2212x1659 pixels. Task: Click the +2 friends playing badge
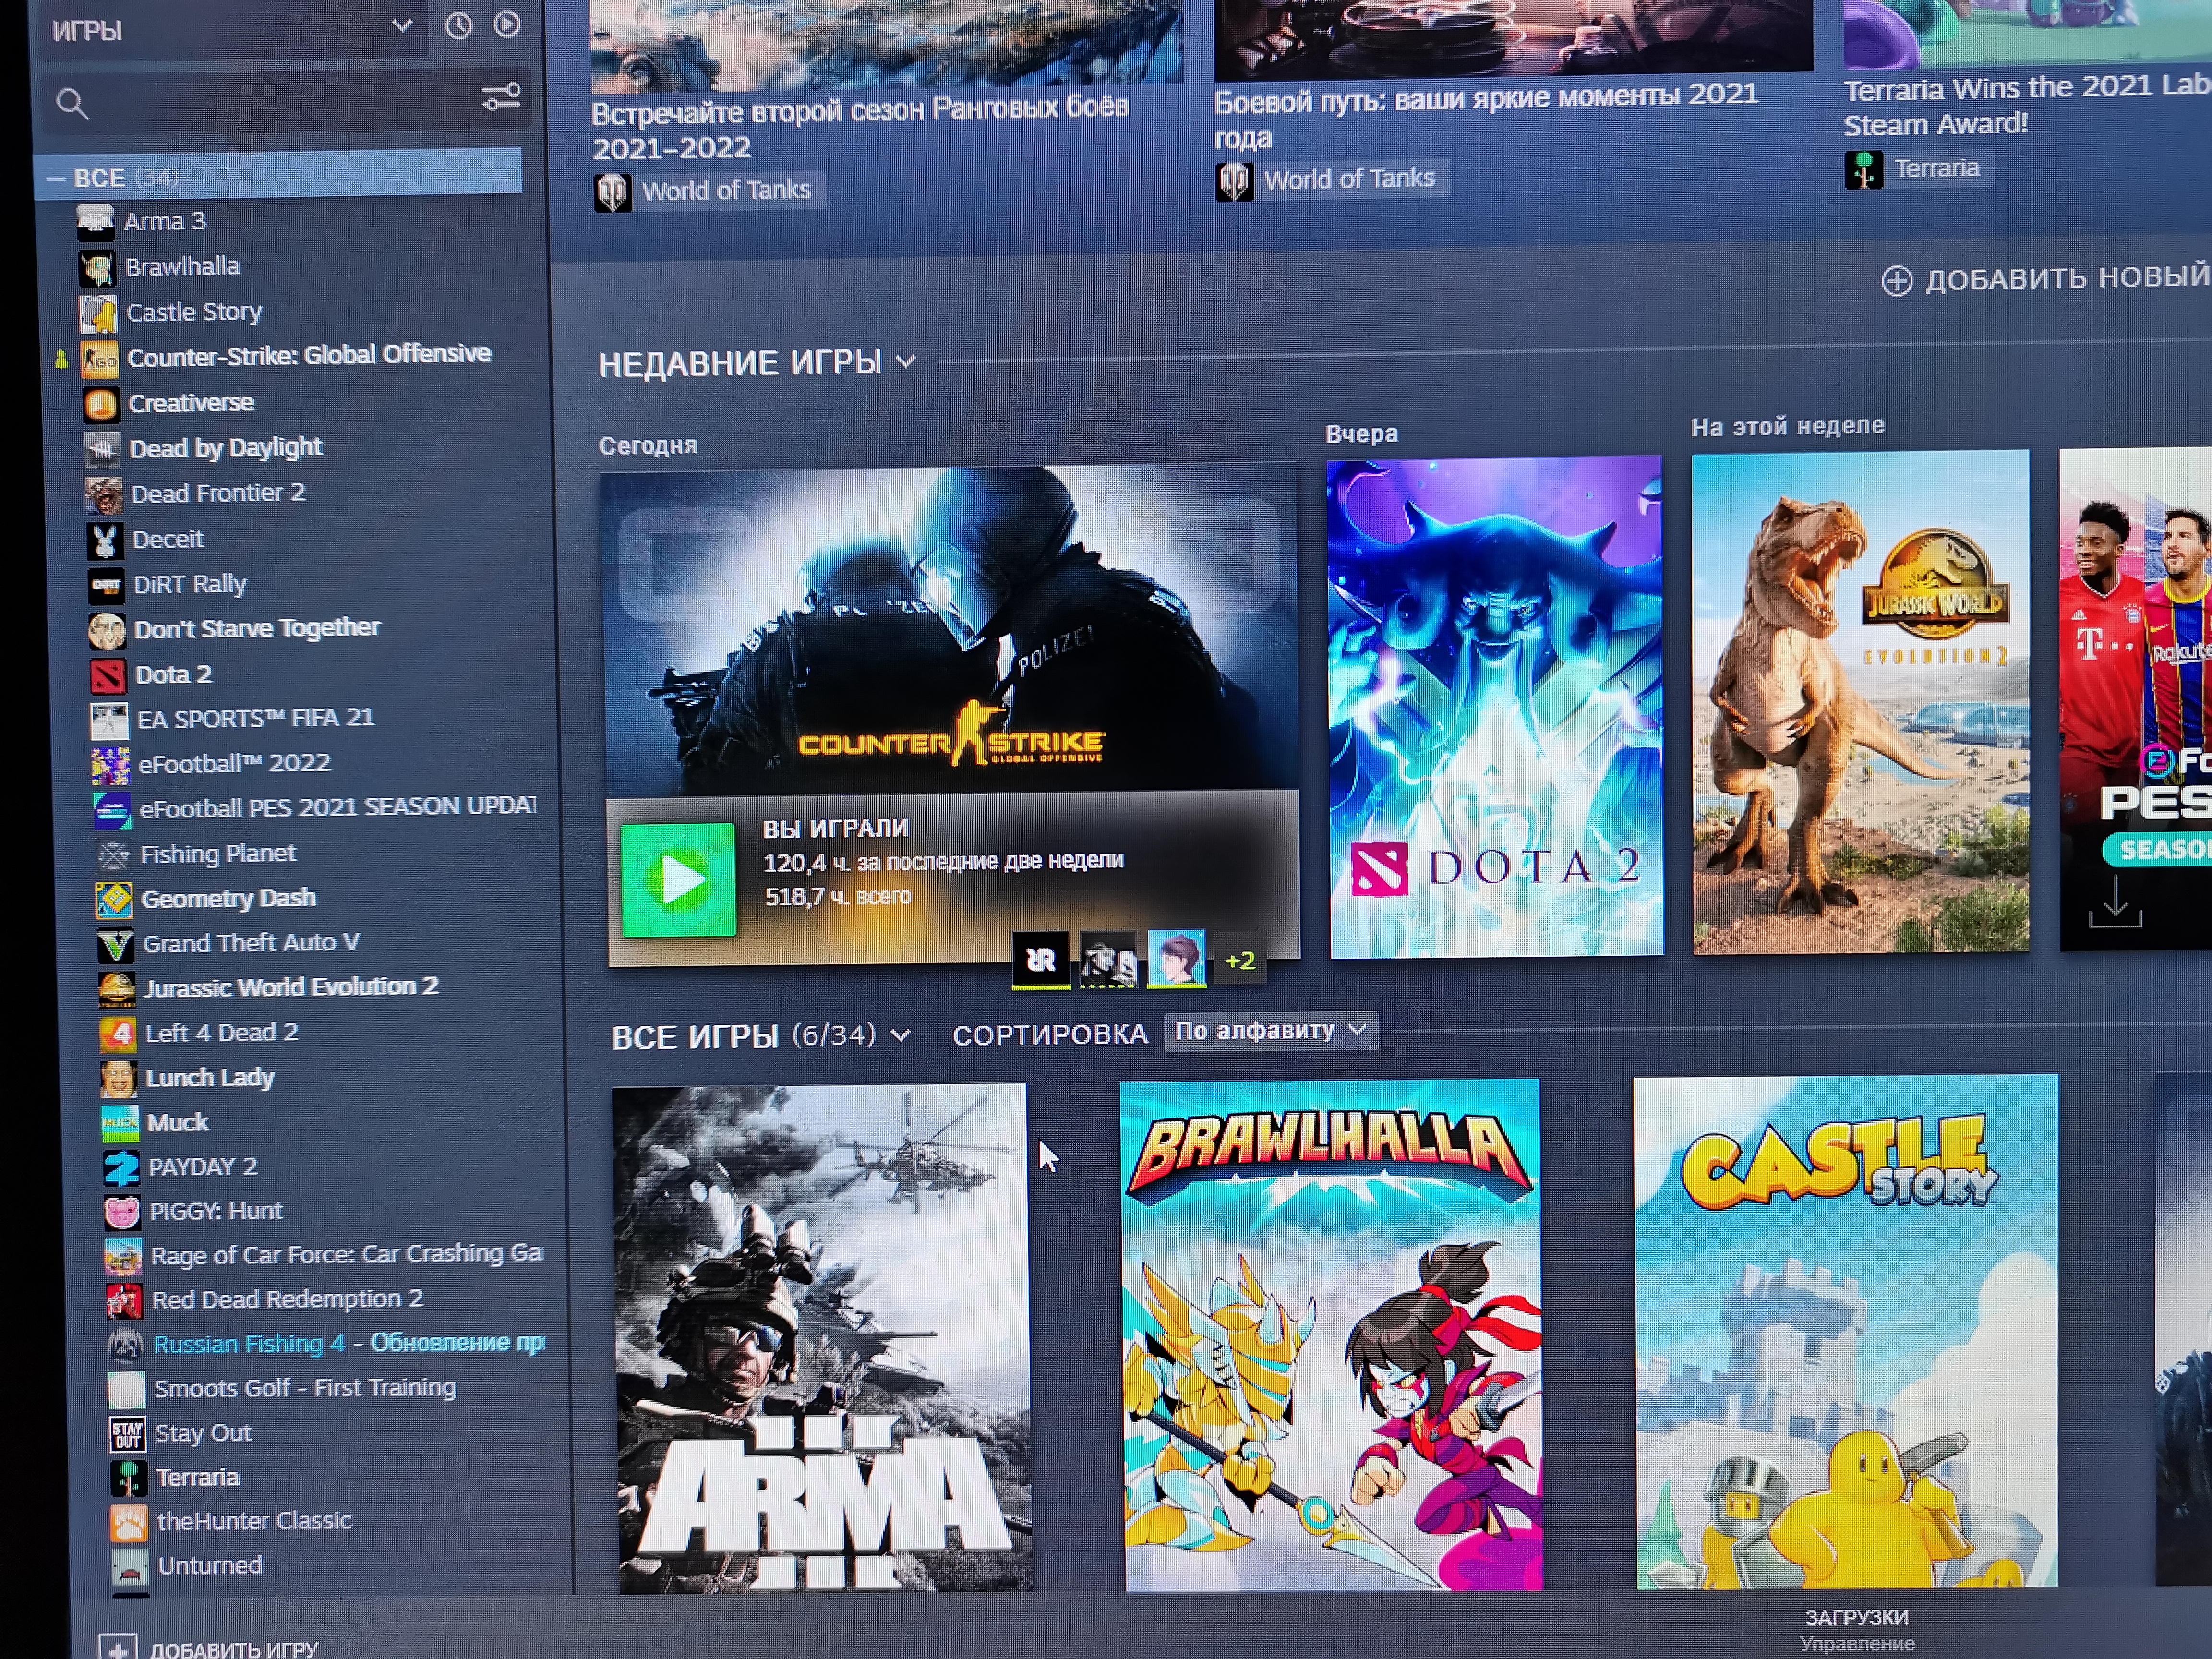coord(1240,961)
